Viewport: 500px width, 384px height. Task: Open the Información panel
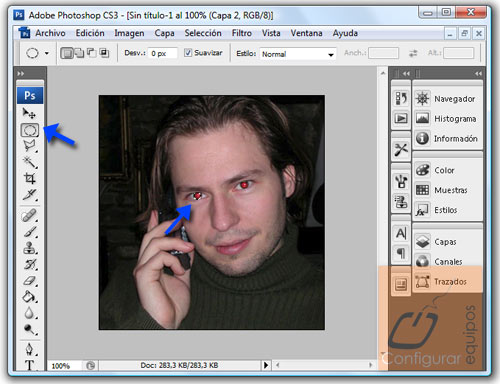(447, 138)
